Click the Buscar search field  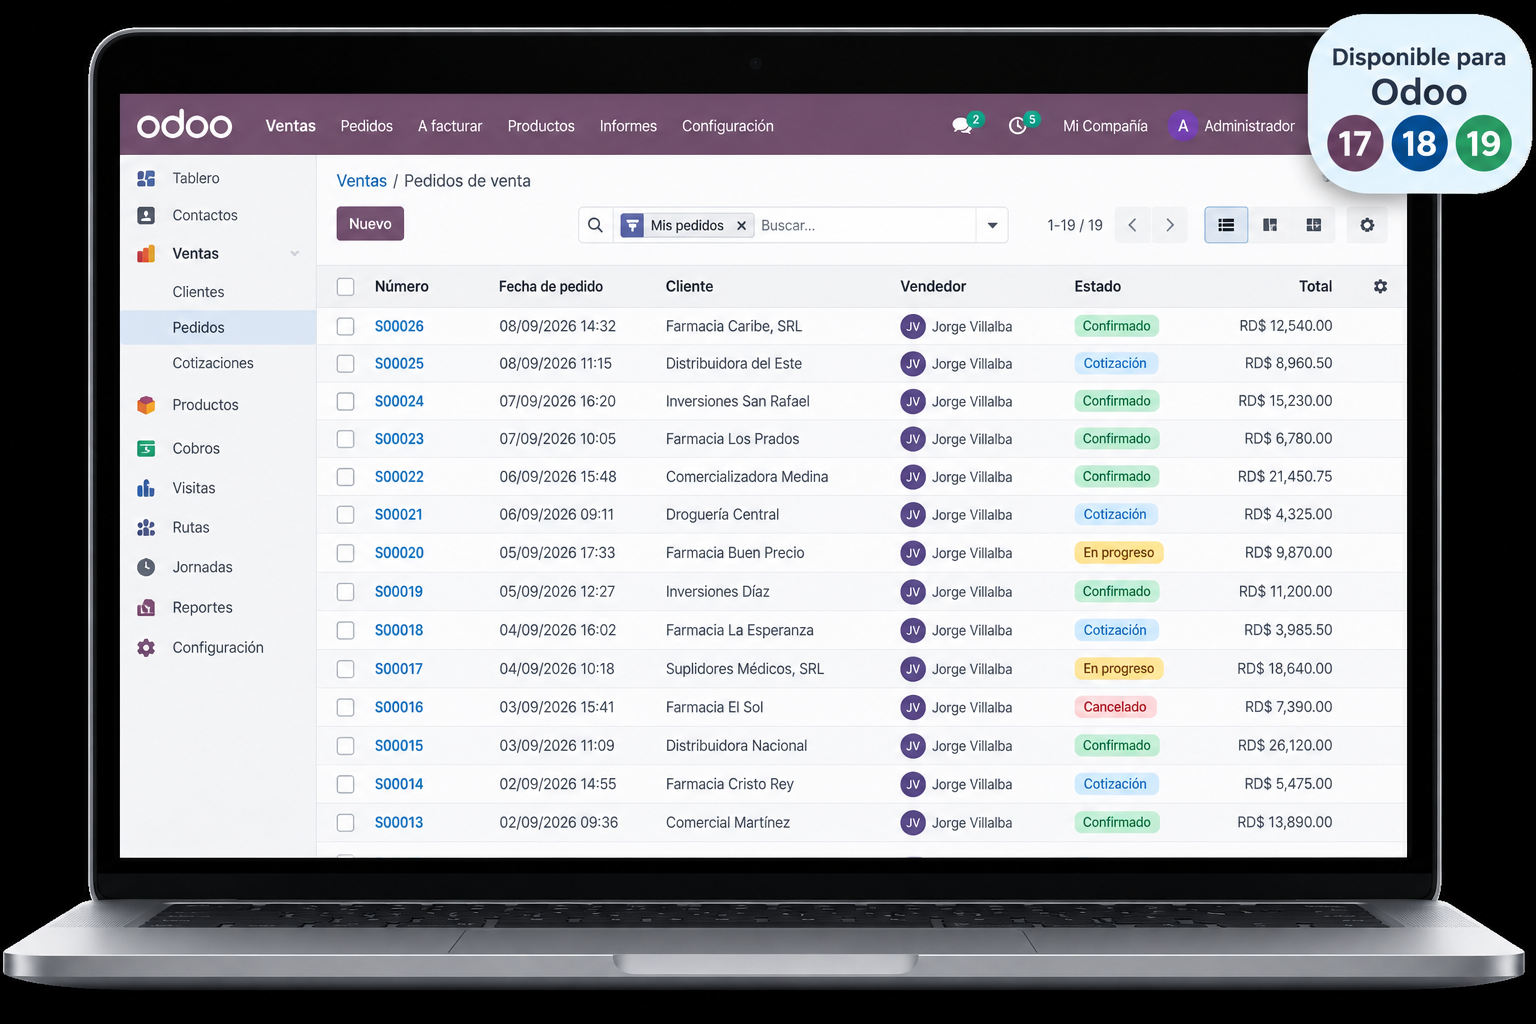tap(865, 225)
